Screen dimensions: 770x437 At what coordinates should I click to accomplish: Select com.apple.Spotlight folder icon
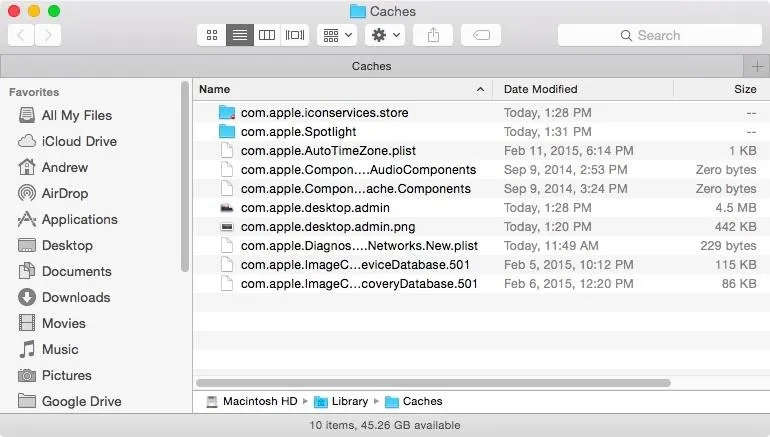(227, 132)
